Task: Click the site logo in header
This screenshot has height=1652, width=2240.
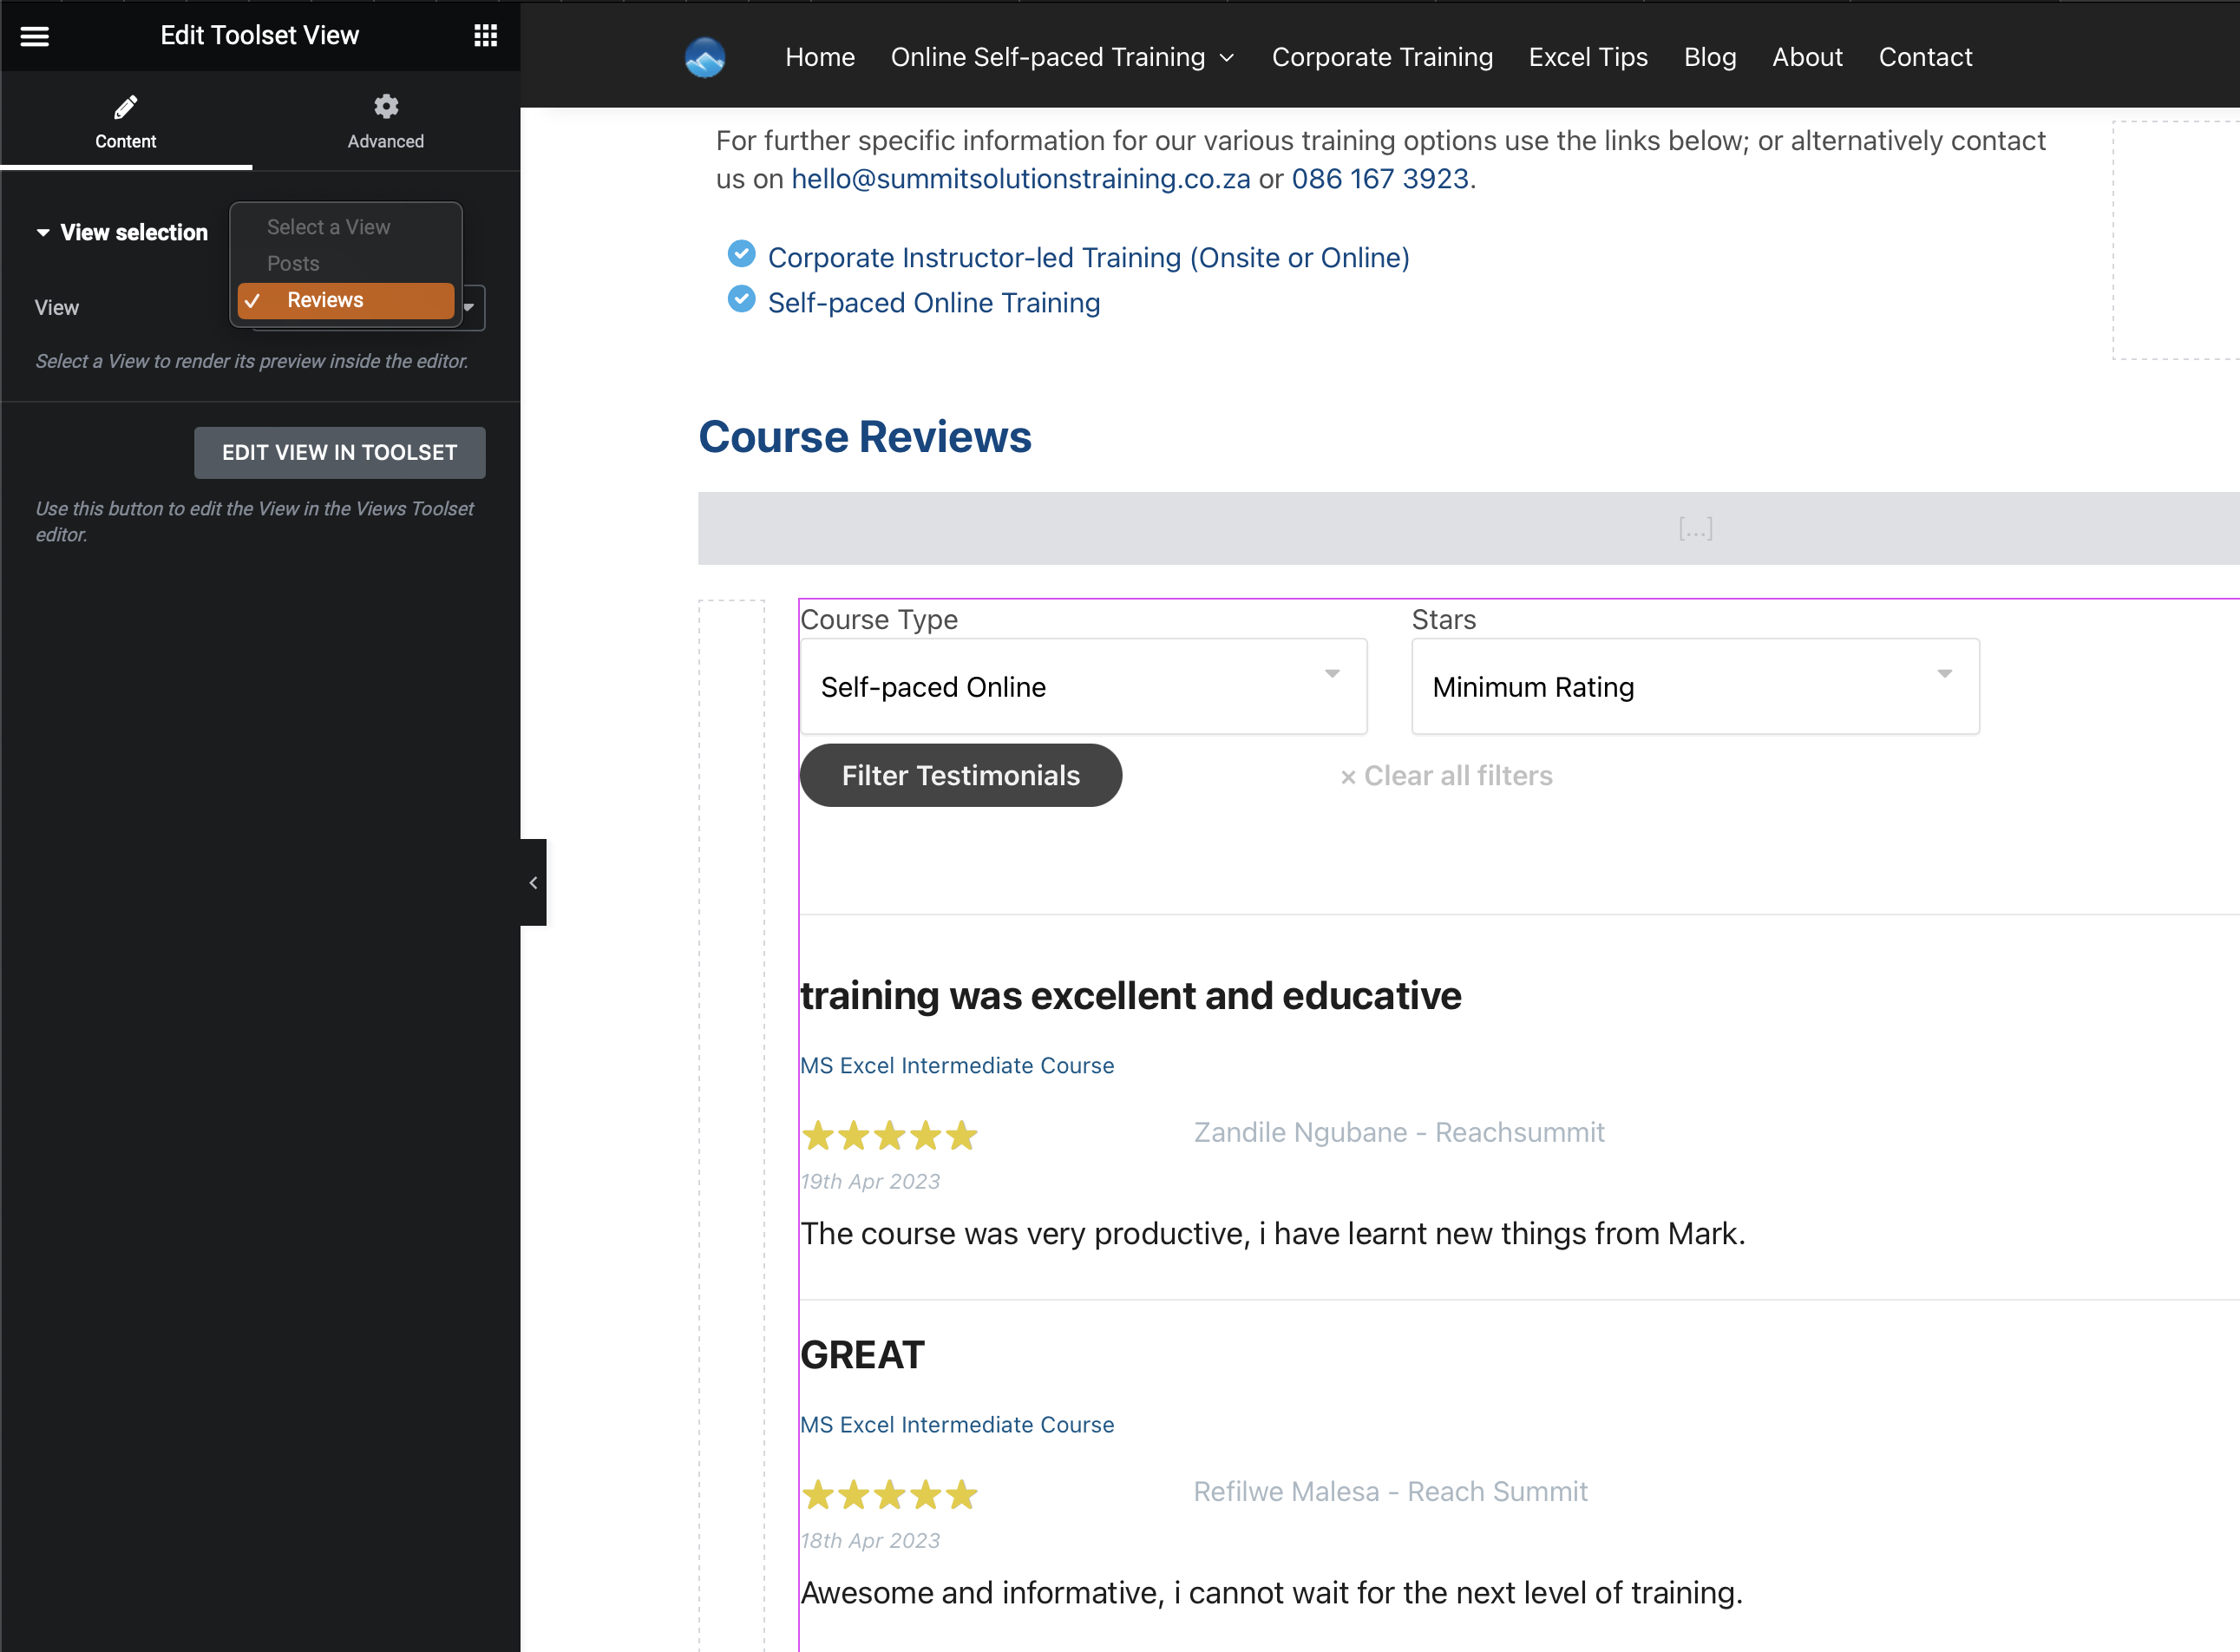Action: click(x=705, y=57)
